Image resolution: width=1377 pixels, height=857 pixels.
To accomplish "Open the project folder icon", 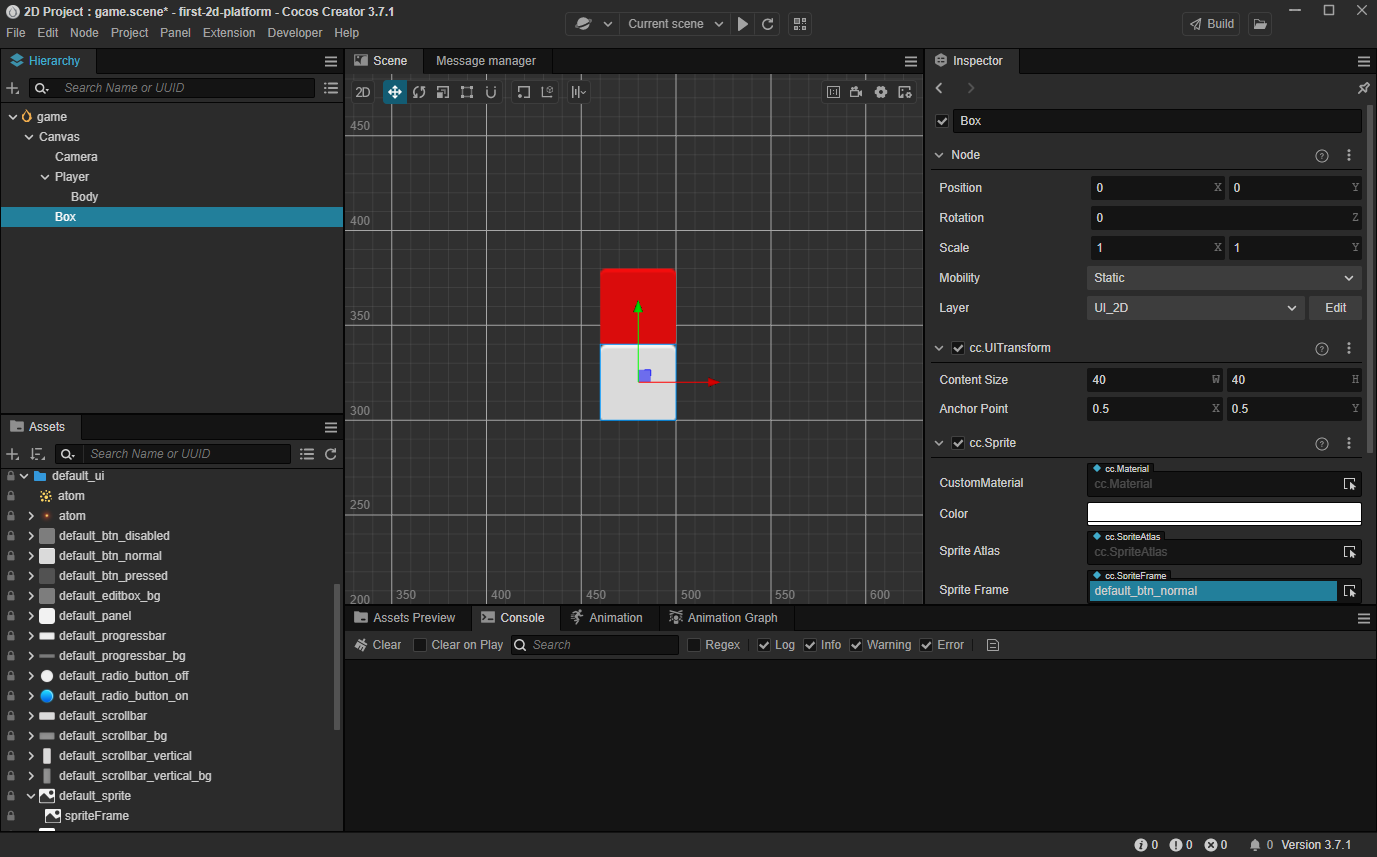I will [1260, 24].
